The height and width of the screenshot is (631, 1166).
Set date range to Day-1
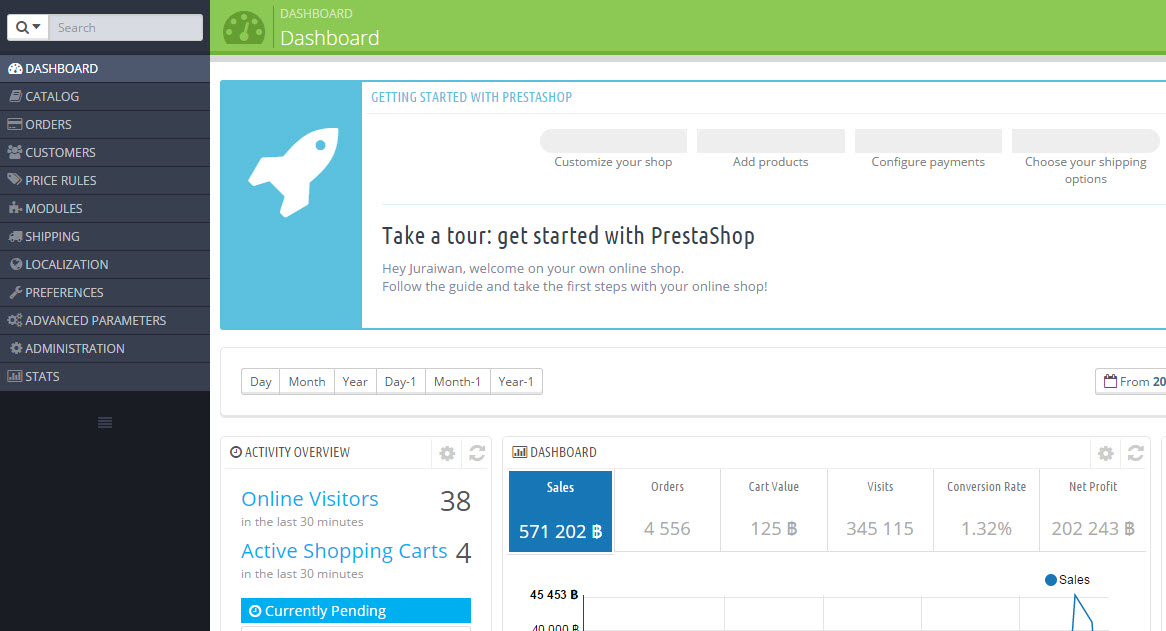(401, 381)
